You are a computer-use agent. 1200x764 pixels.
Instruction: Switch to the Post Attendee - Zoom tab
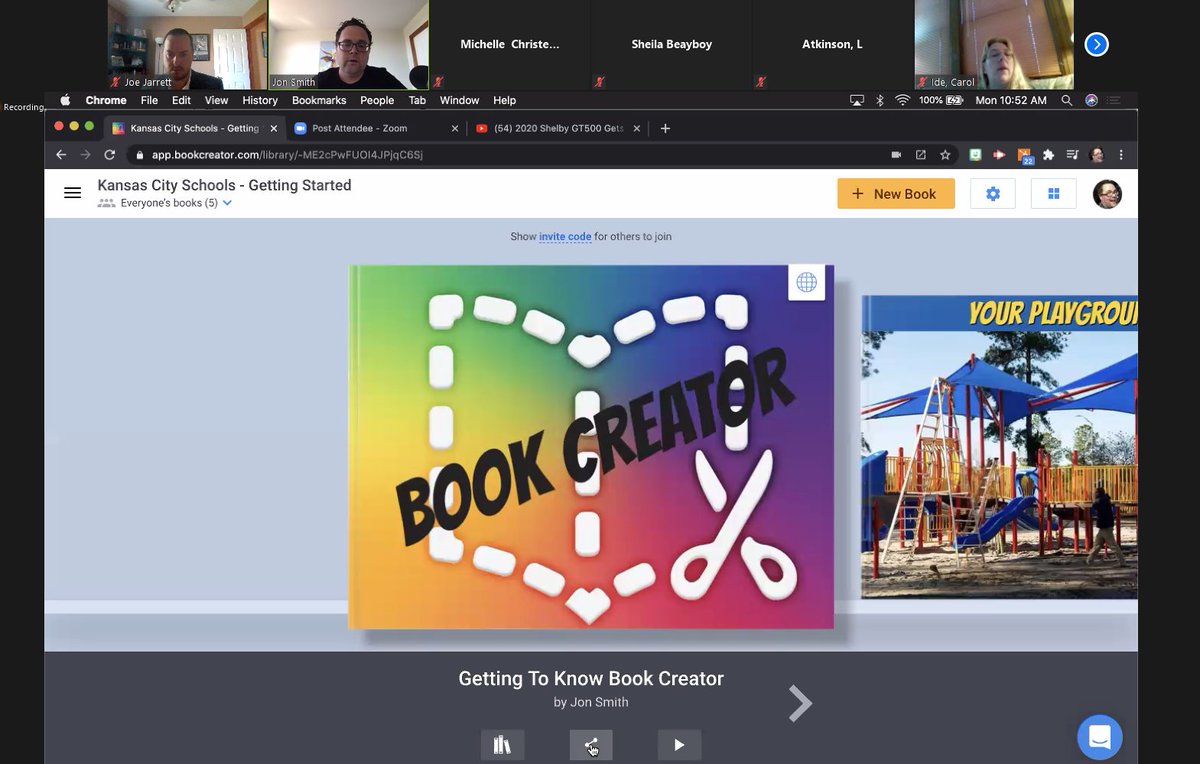(x=376, y=128)
